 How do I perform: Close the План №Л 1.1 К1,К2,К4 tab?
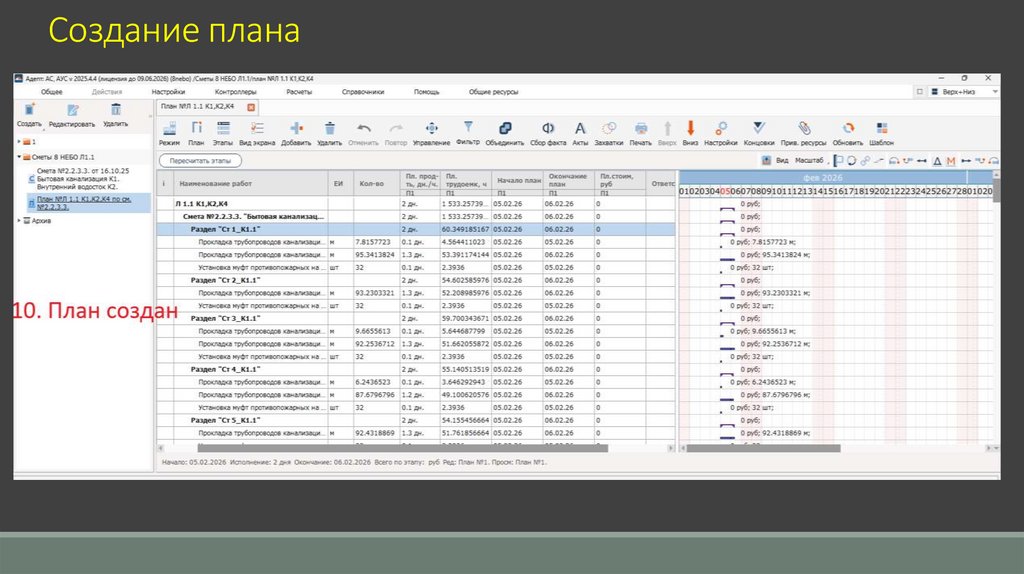tap(251, 107)
